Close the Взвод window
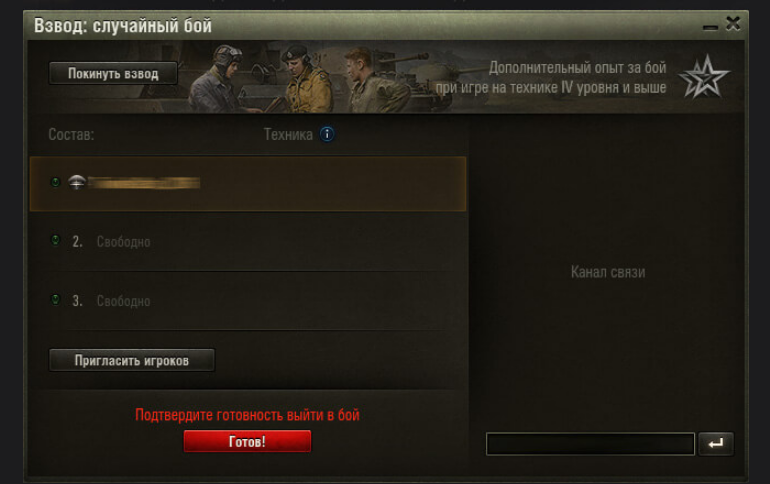 click(733, 23)
